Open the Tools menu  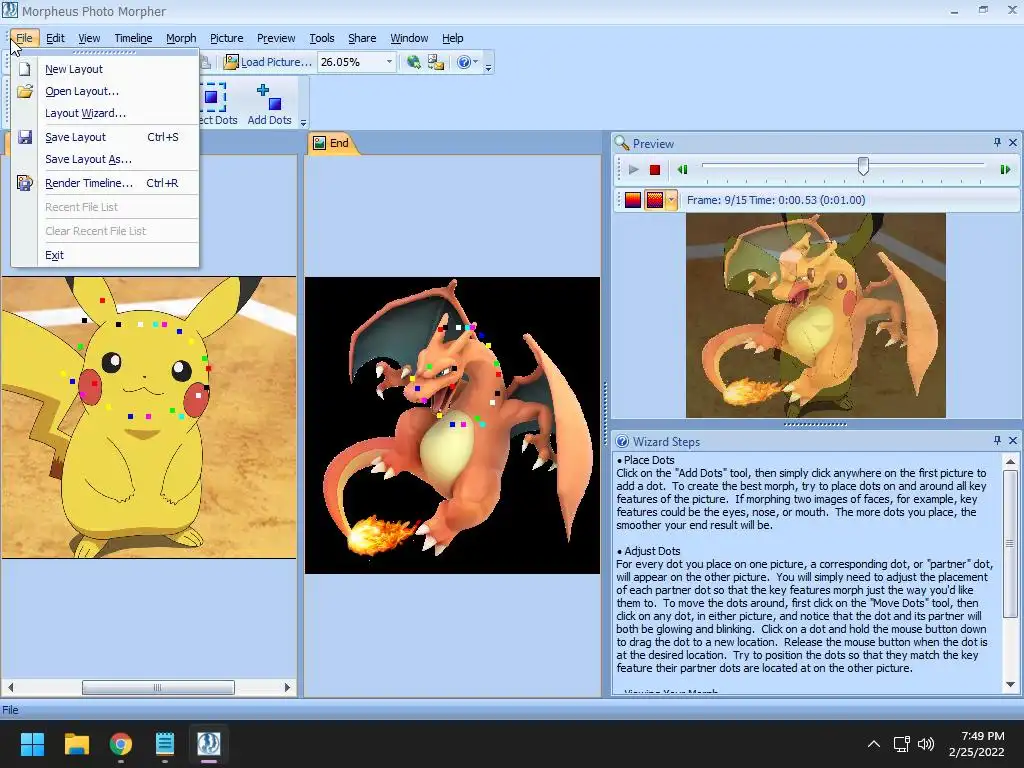(x=321, y=38)
